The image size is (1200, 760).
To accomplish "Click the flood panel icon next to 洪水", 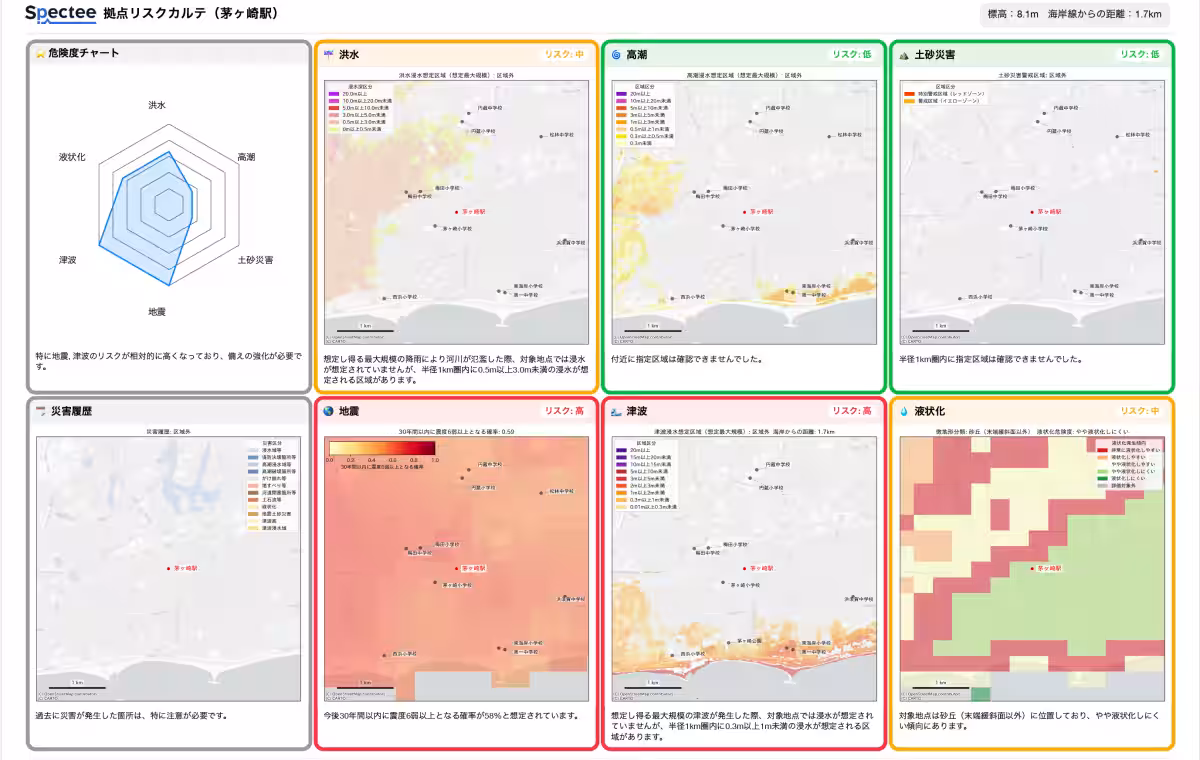I will tap(329, 55).
